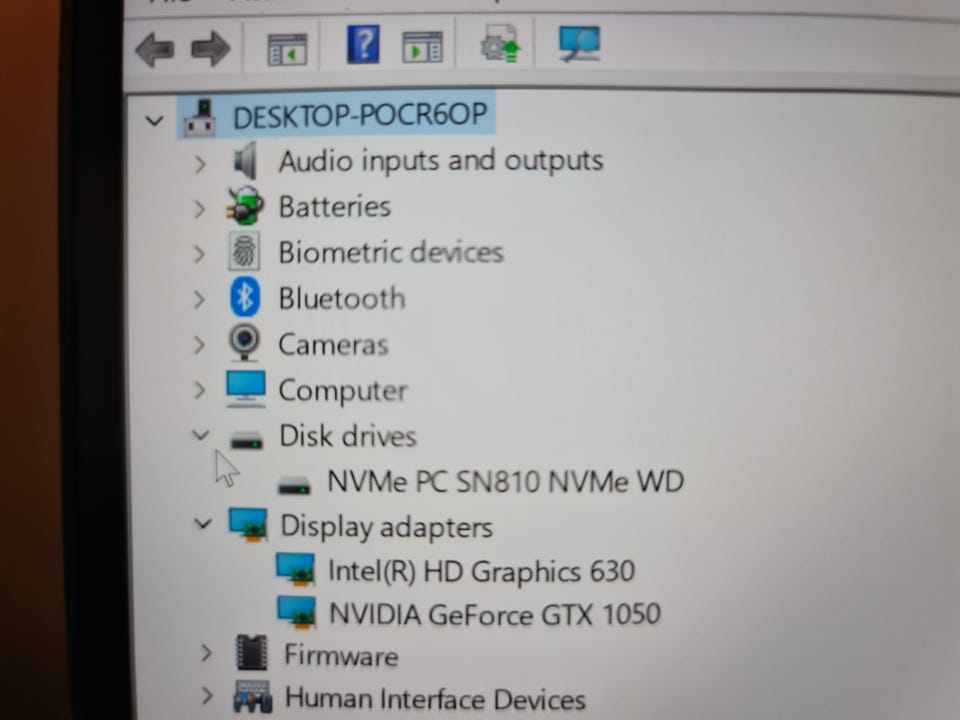The image size is (960, 720).
Task: Expand the Bluetooth category
Action: tap(200, 299)
